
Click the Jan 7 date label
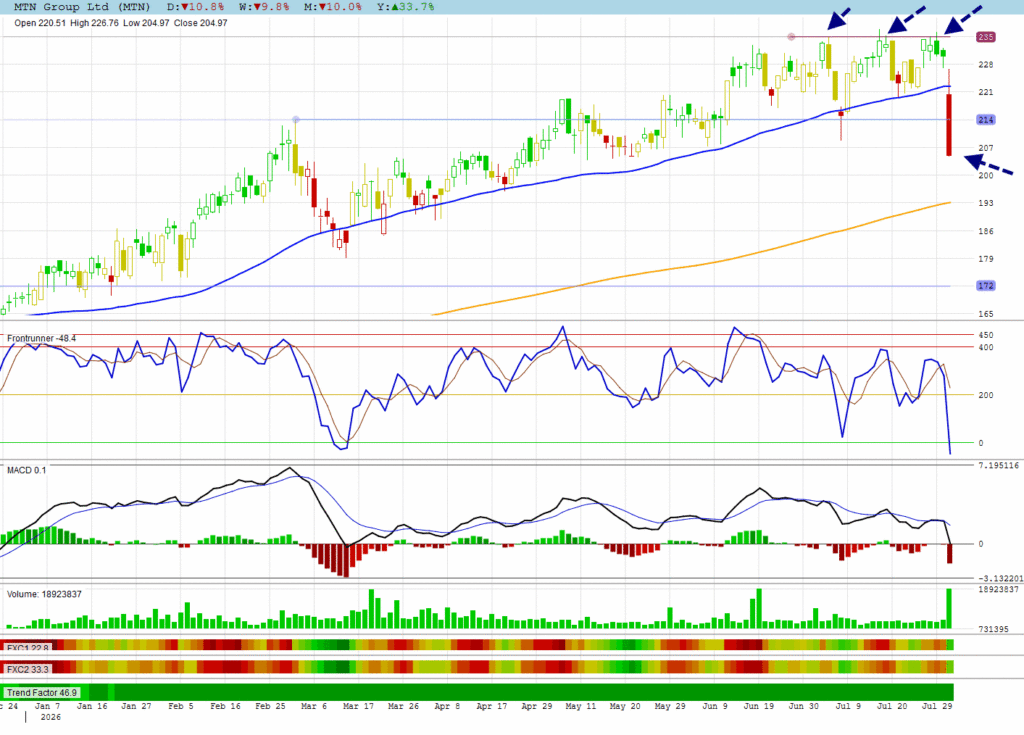pos(47,706)
